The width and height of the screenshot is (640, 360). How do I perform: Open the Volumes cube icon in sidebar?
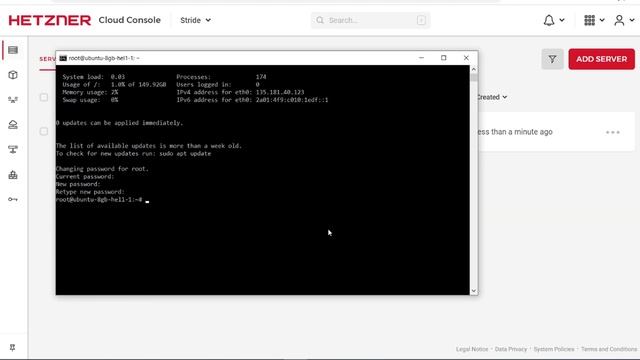(13, 75)
